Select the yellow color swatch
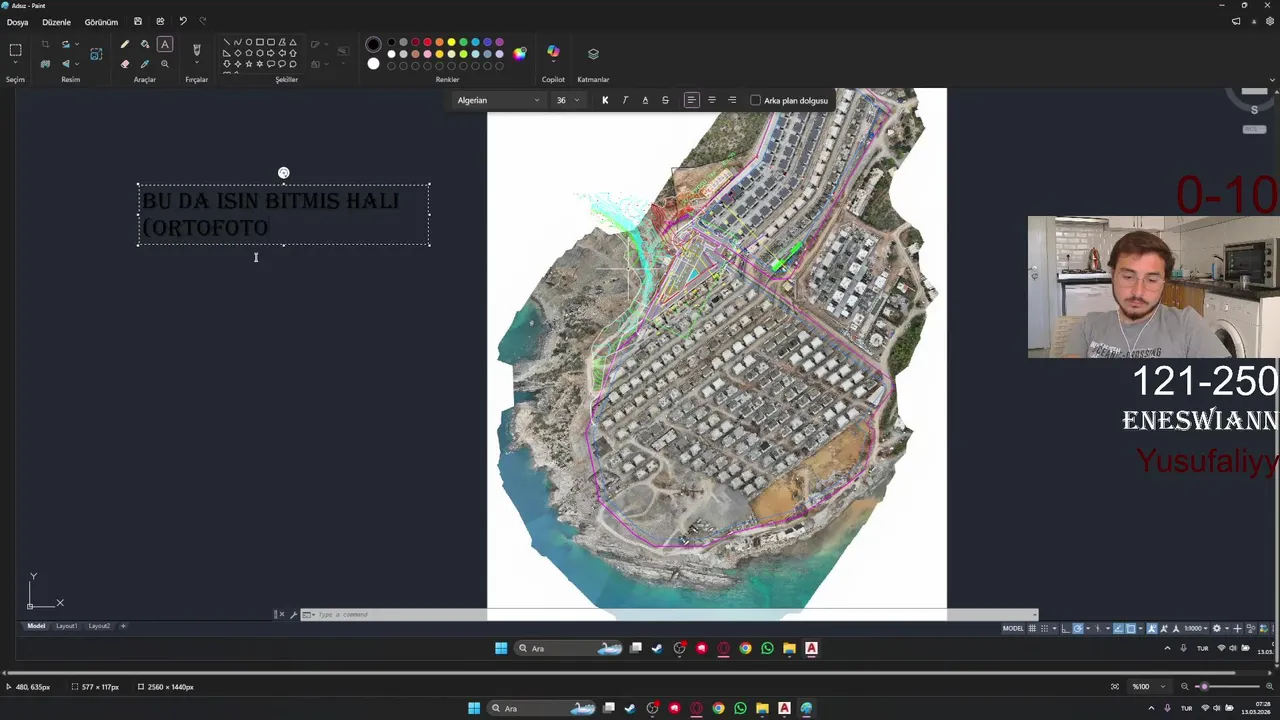Viewport: 1280px width, 720px height. click(x=451, y=42)
